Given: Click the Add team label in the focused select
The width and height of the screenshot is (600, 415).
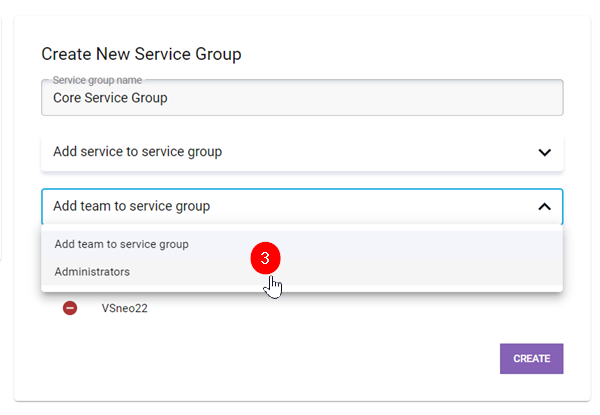Looking at the screenshot, I should [x=131, y=207].
